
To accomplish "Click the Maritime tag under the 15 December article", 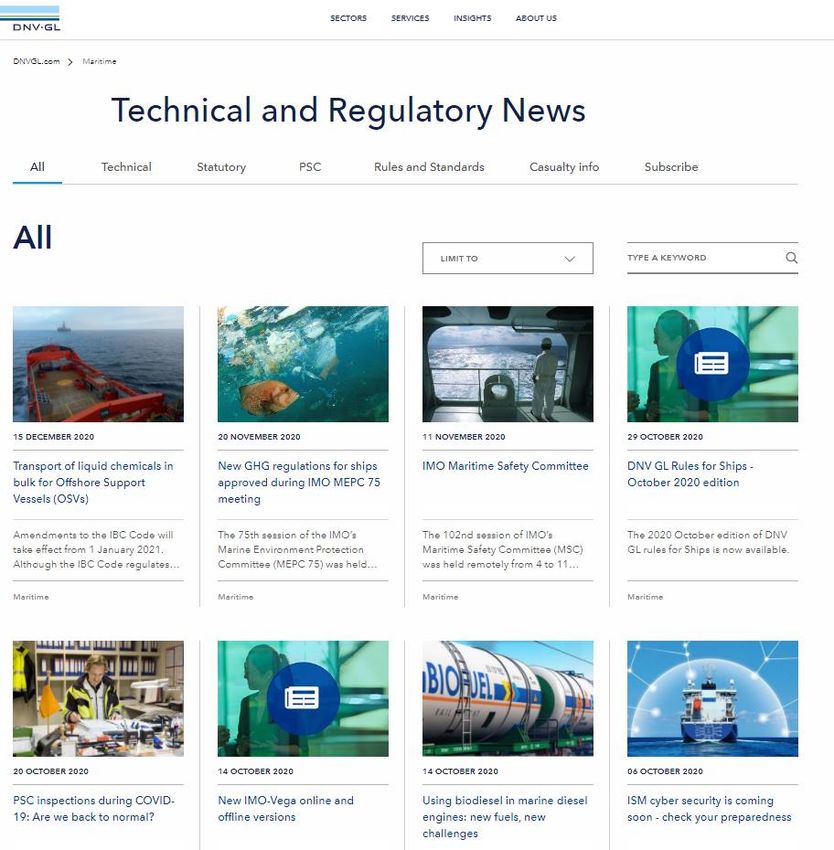I will point(31,597).
